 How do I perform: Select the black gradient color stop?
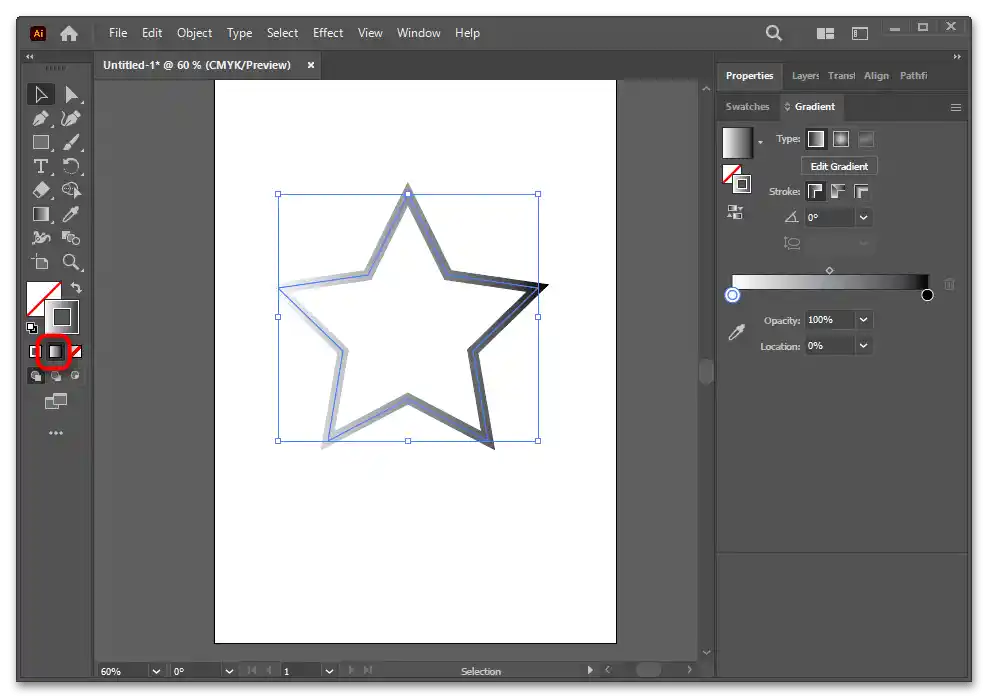point(927,295)
